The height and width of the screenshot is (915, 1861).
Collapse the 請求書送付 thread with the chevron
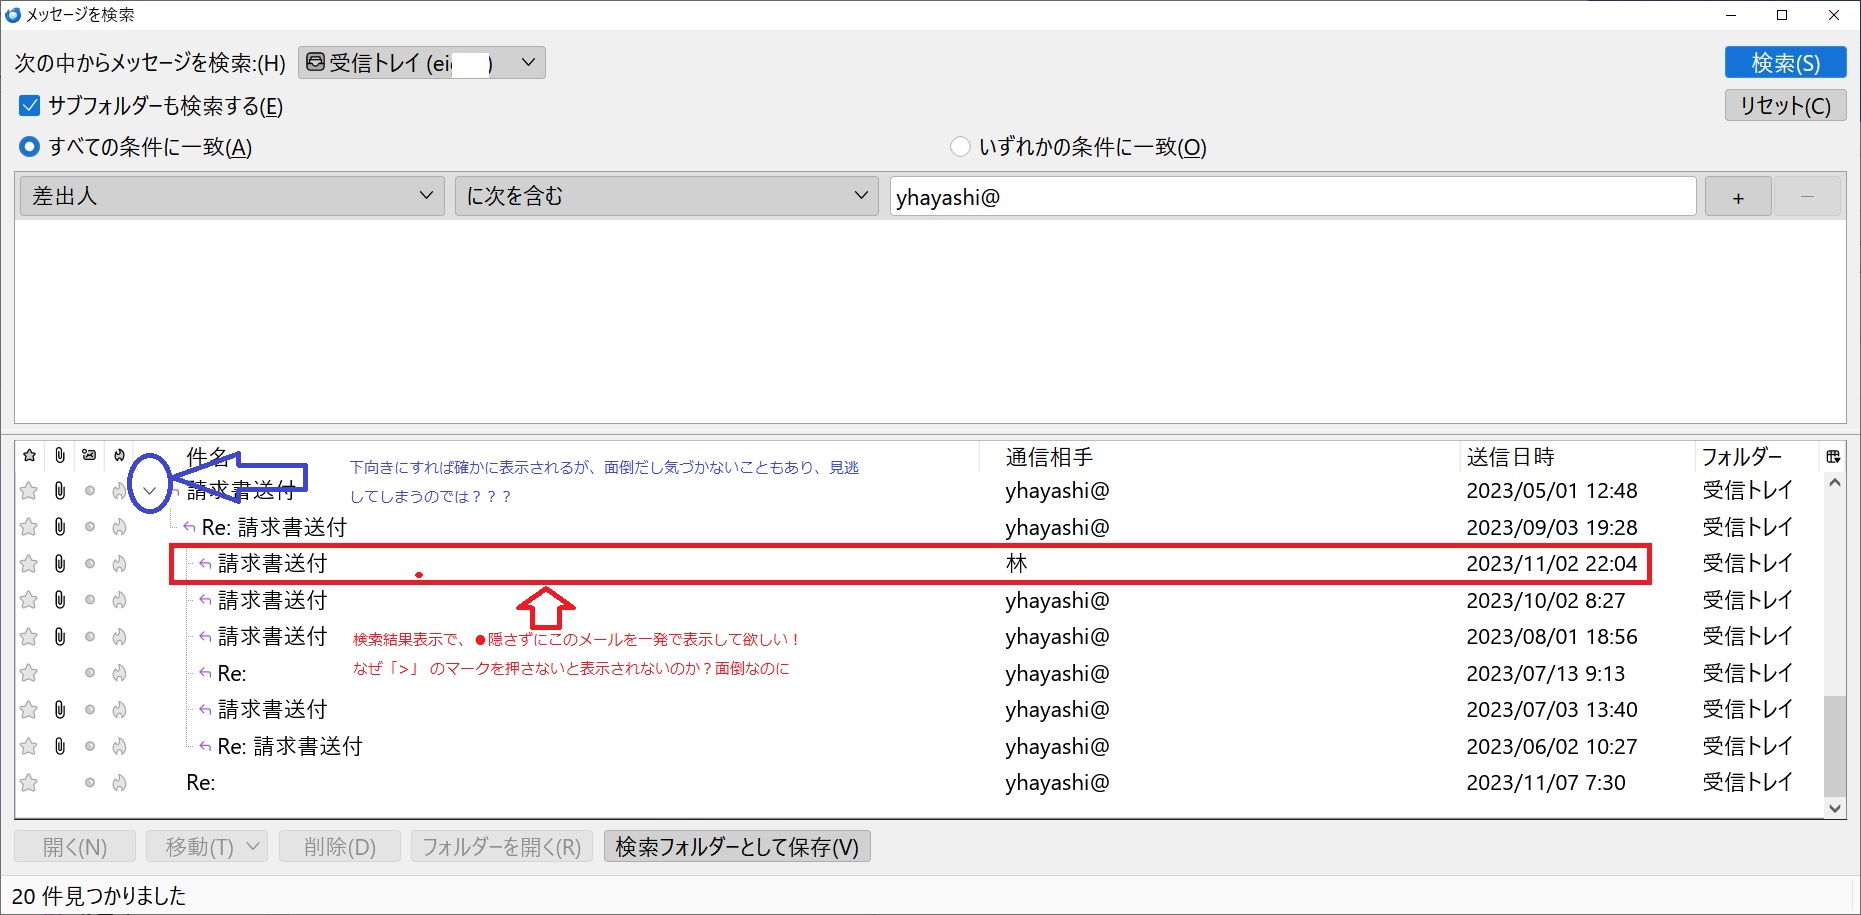(x=150, y=491)
